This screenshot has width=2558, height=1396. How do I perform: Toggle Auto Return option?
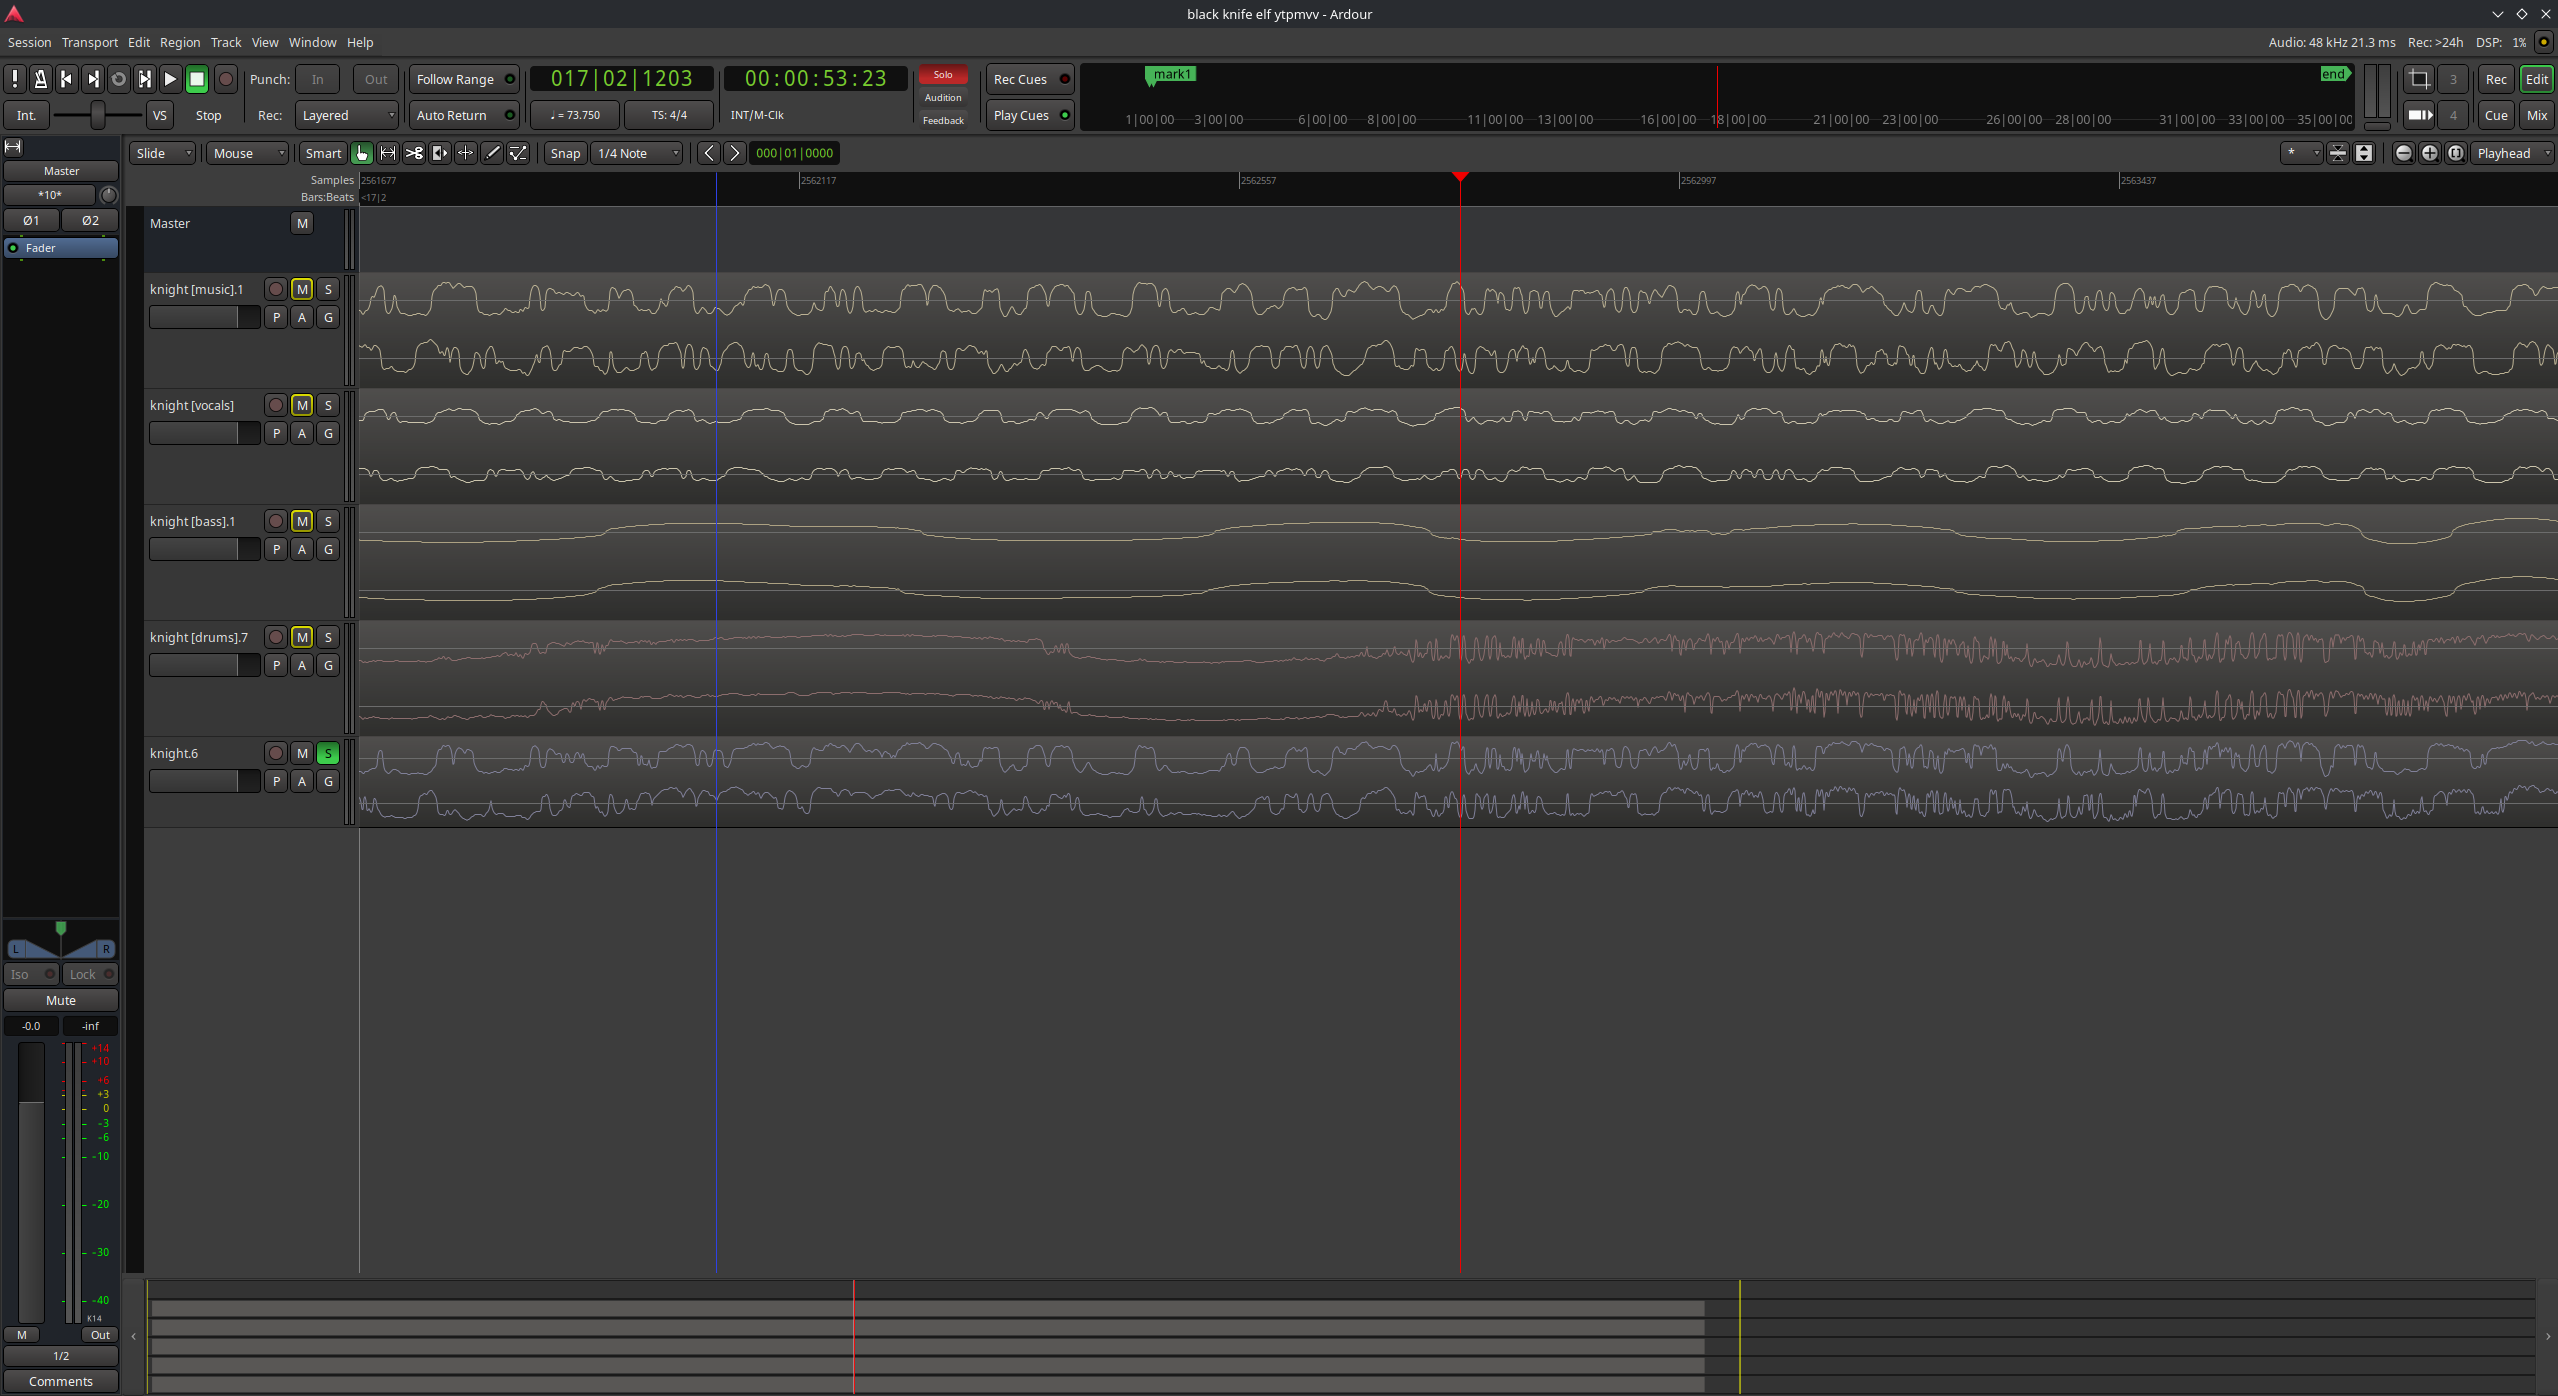pyautogui.click(x=464, y=115)
